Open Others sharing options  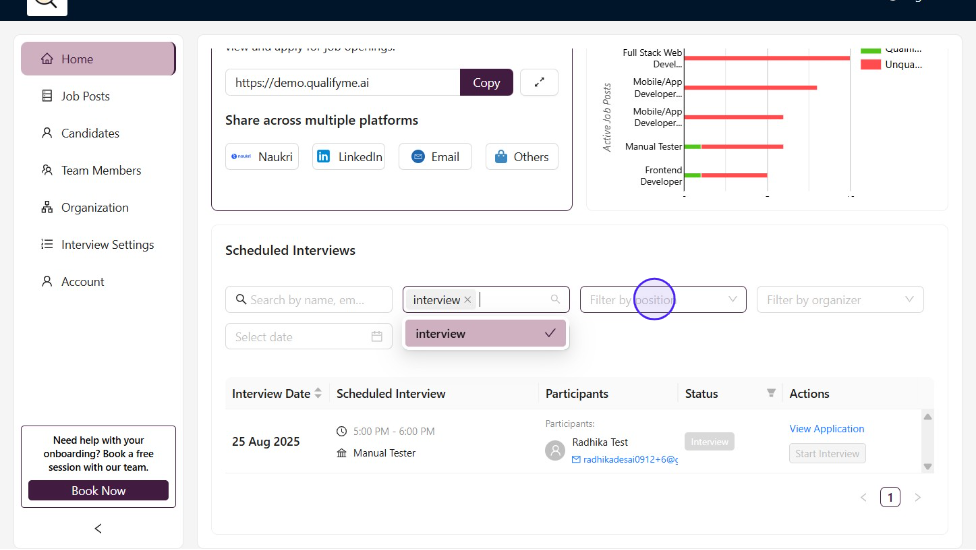pos(522,157)
